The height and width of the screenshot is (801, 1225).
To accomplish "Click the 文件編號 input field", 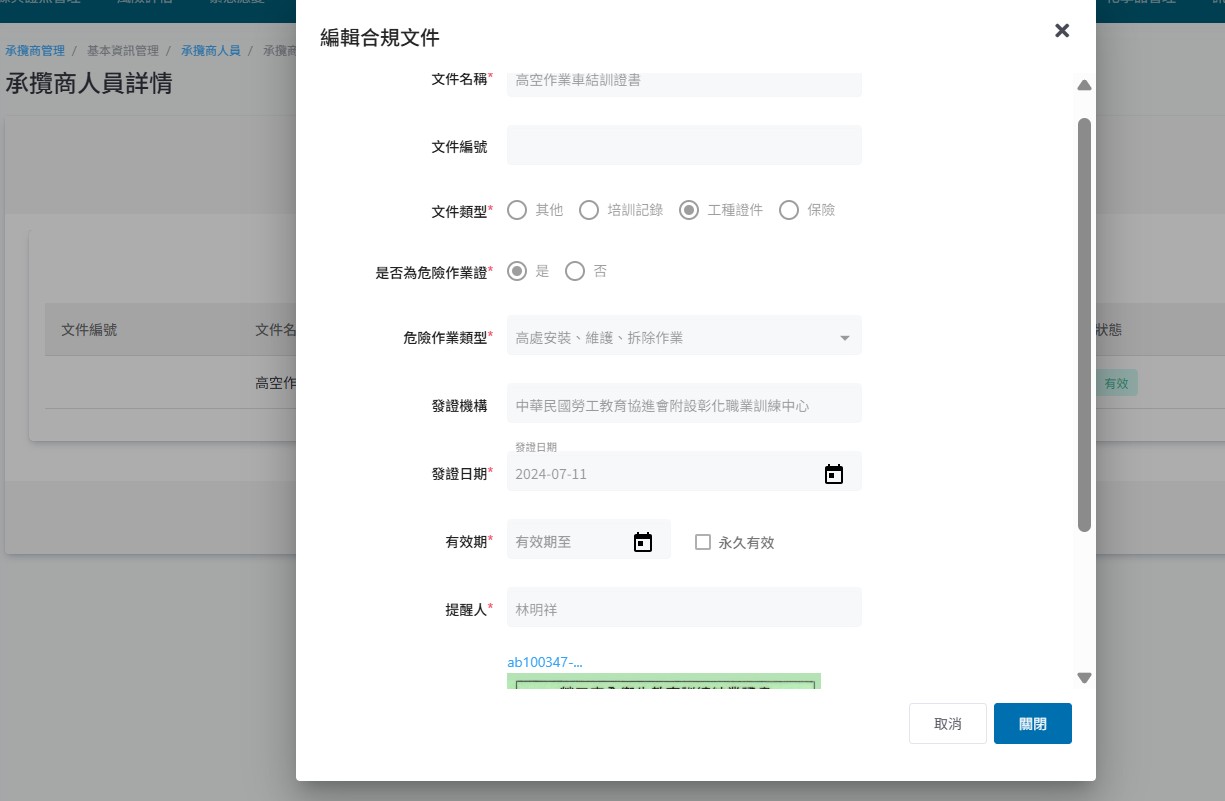I will 684,146.
